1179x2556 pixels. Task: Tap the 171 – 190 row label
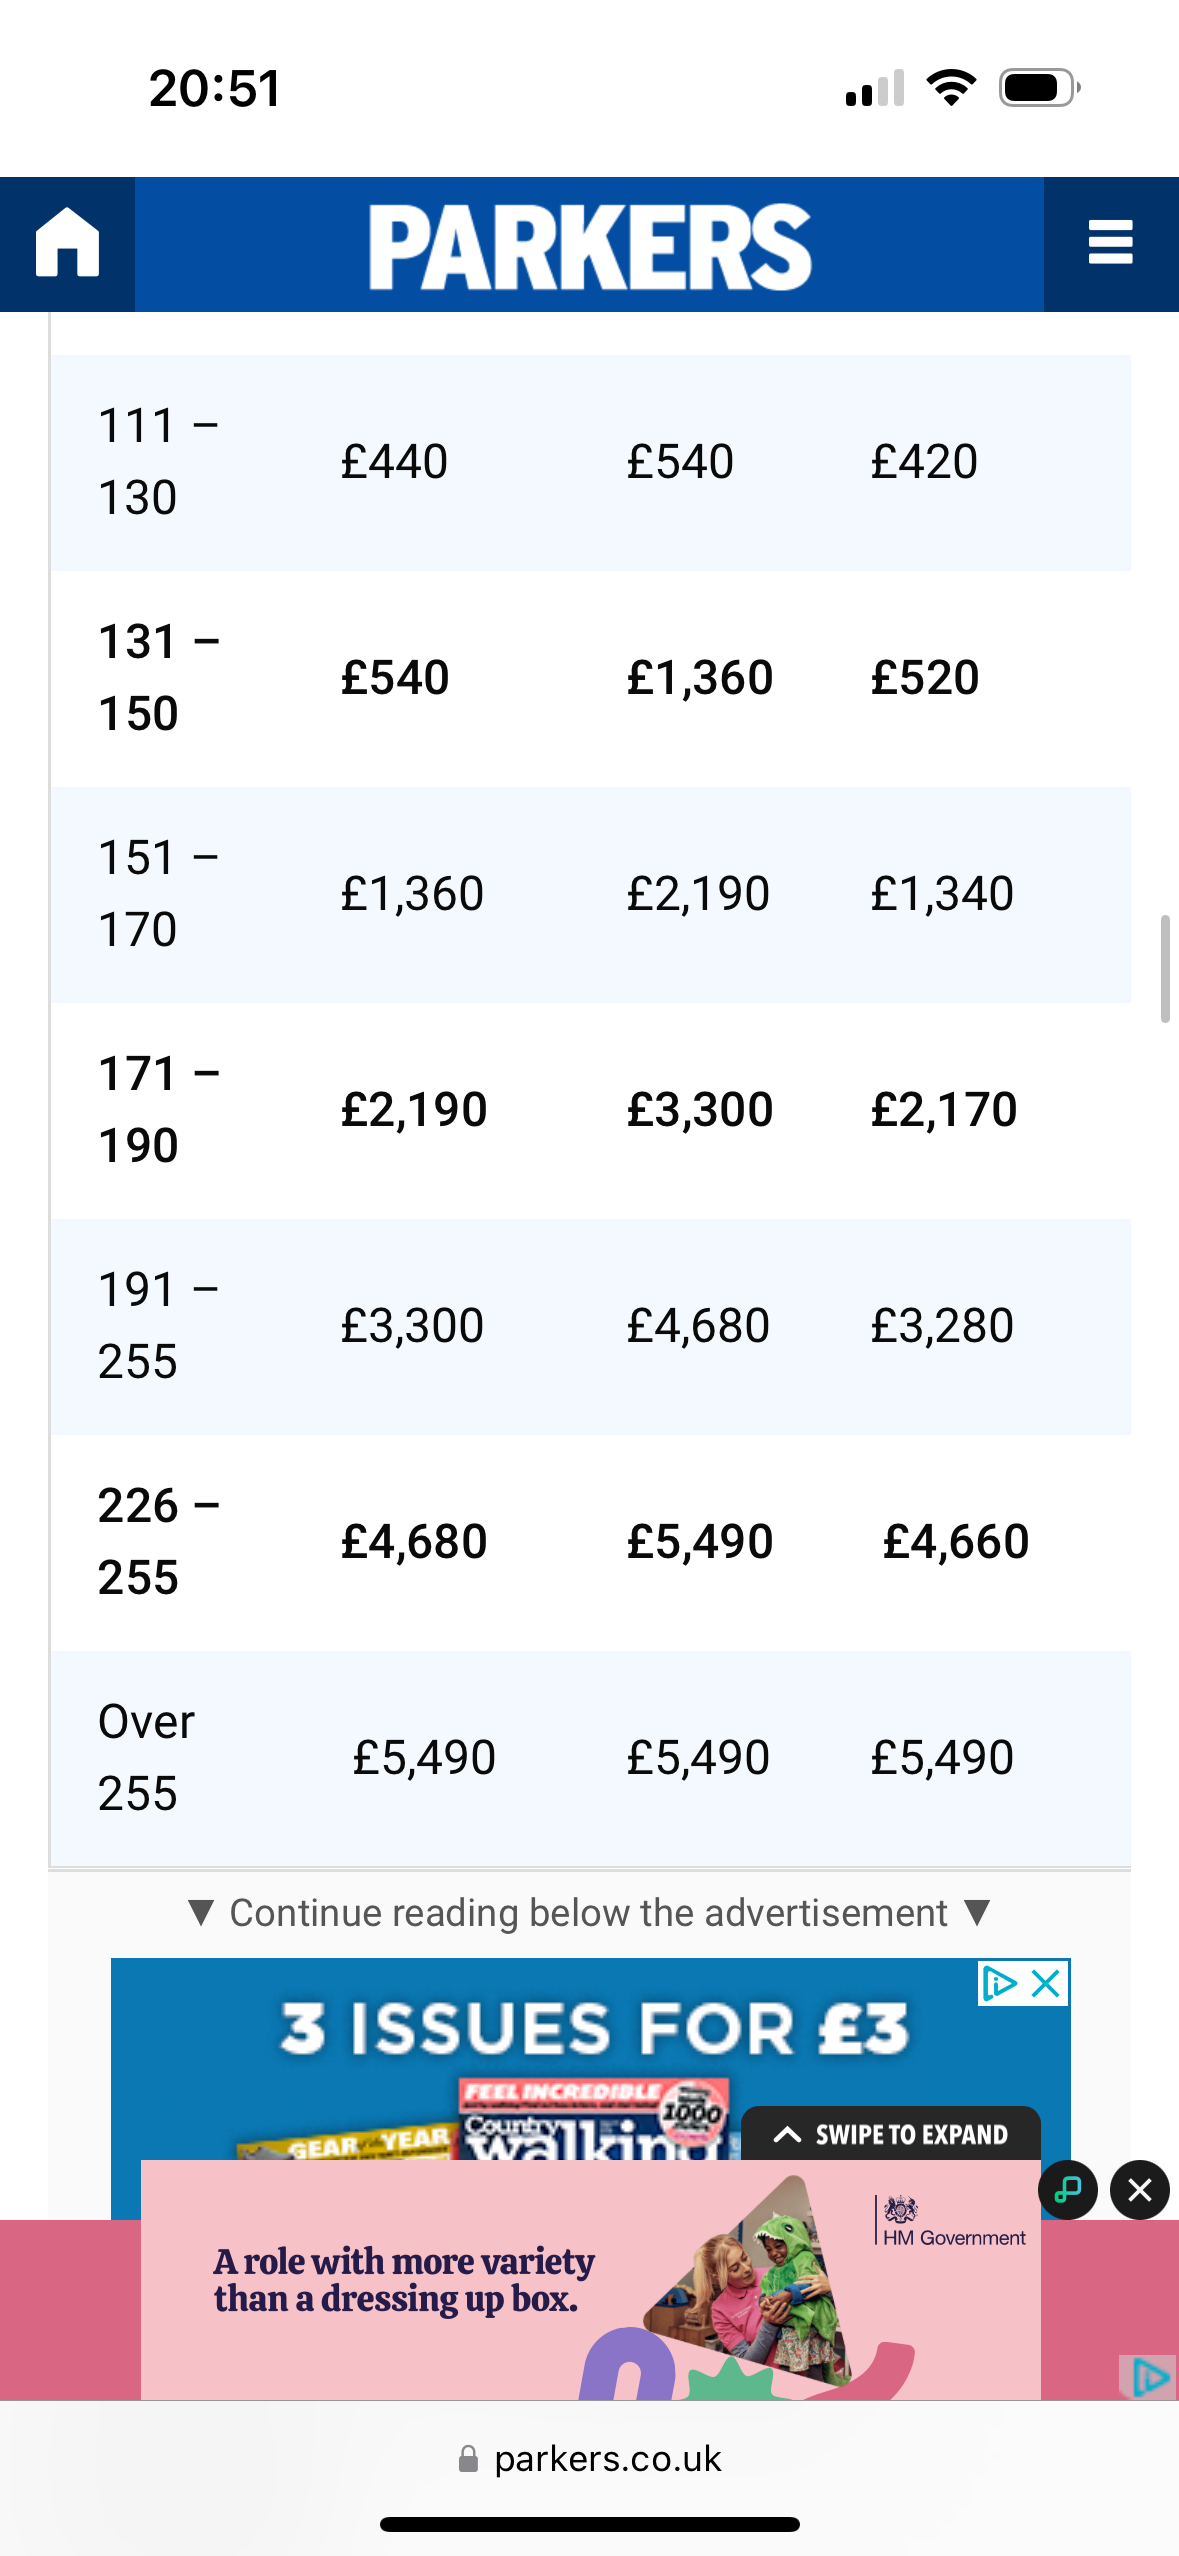(x=158, y=1110)
